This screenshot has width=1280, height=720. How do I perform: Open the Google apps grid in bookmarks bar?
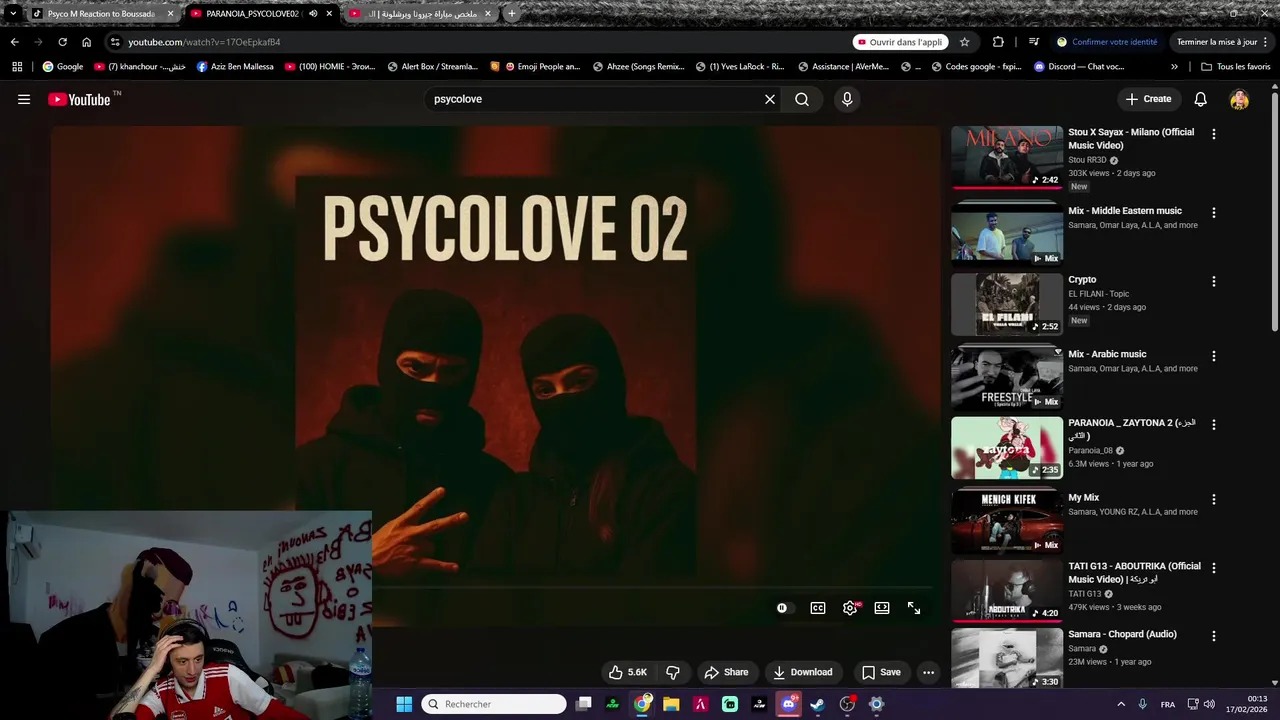17,66
